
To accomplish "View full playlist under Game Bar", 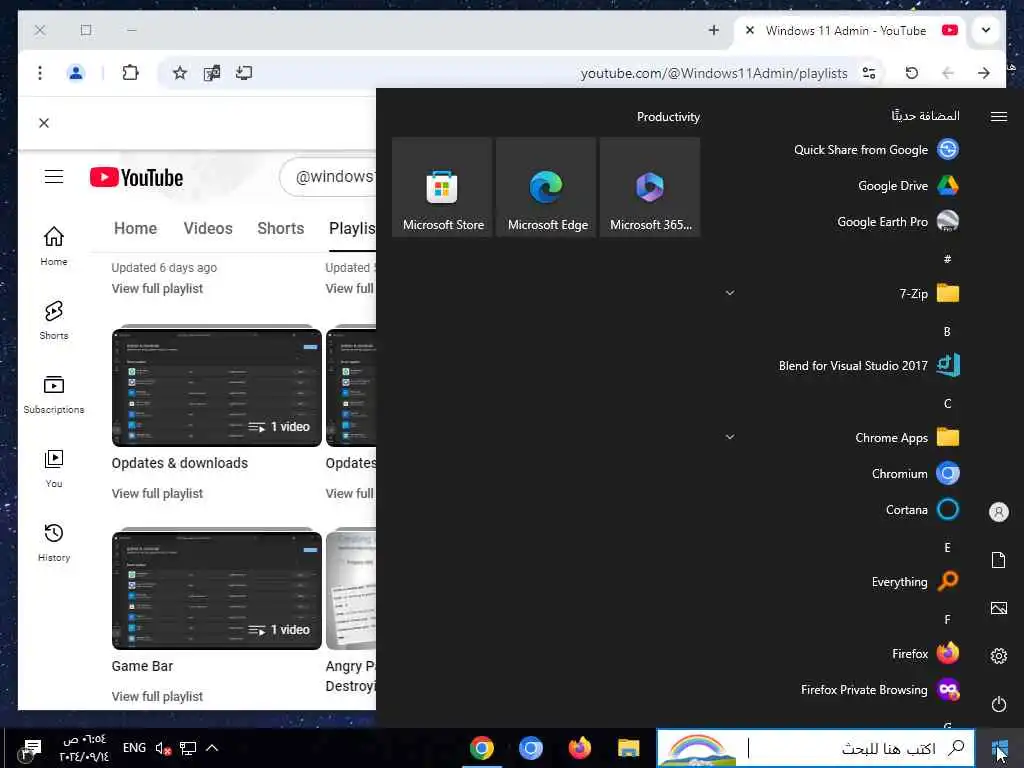I will point(157,696).
